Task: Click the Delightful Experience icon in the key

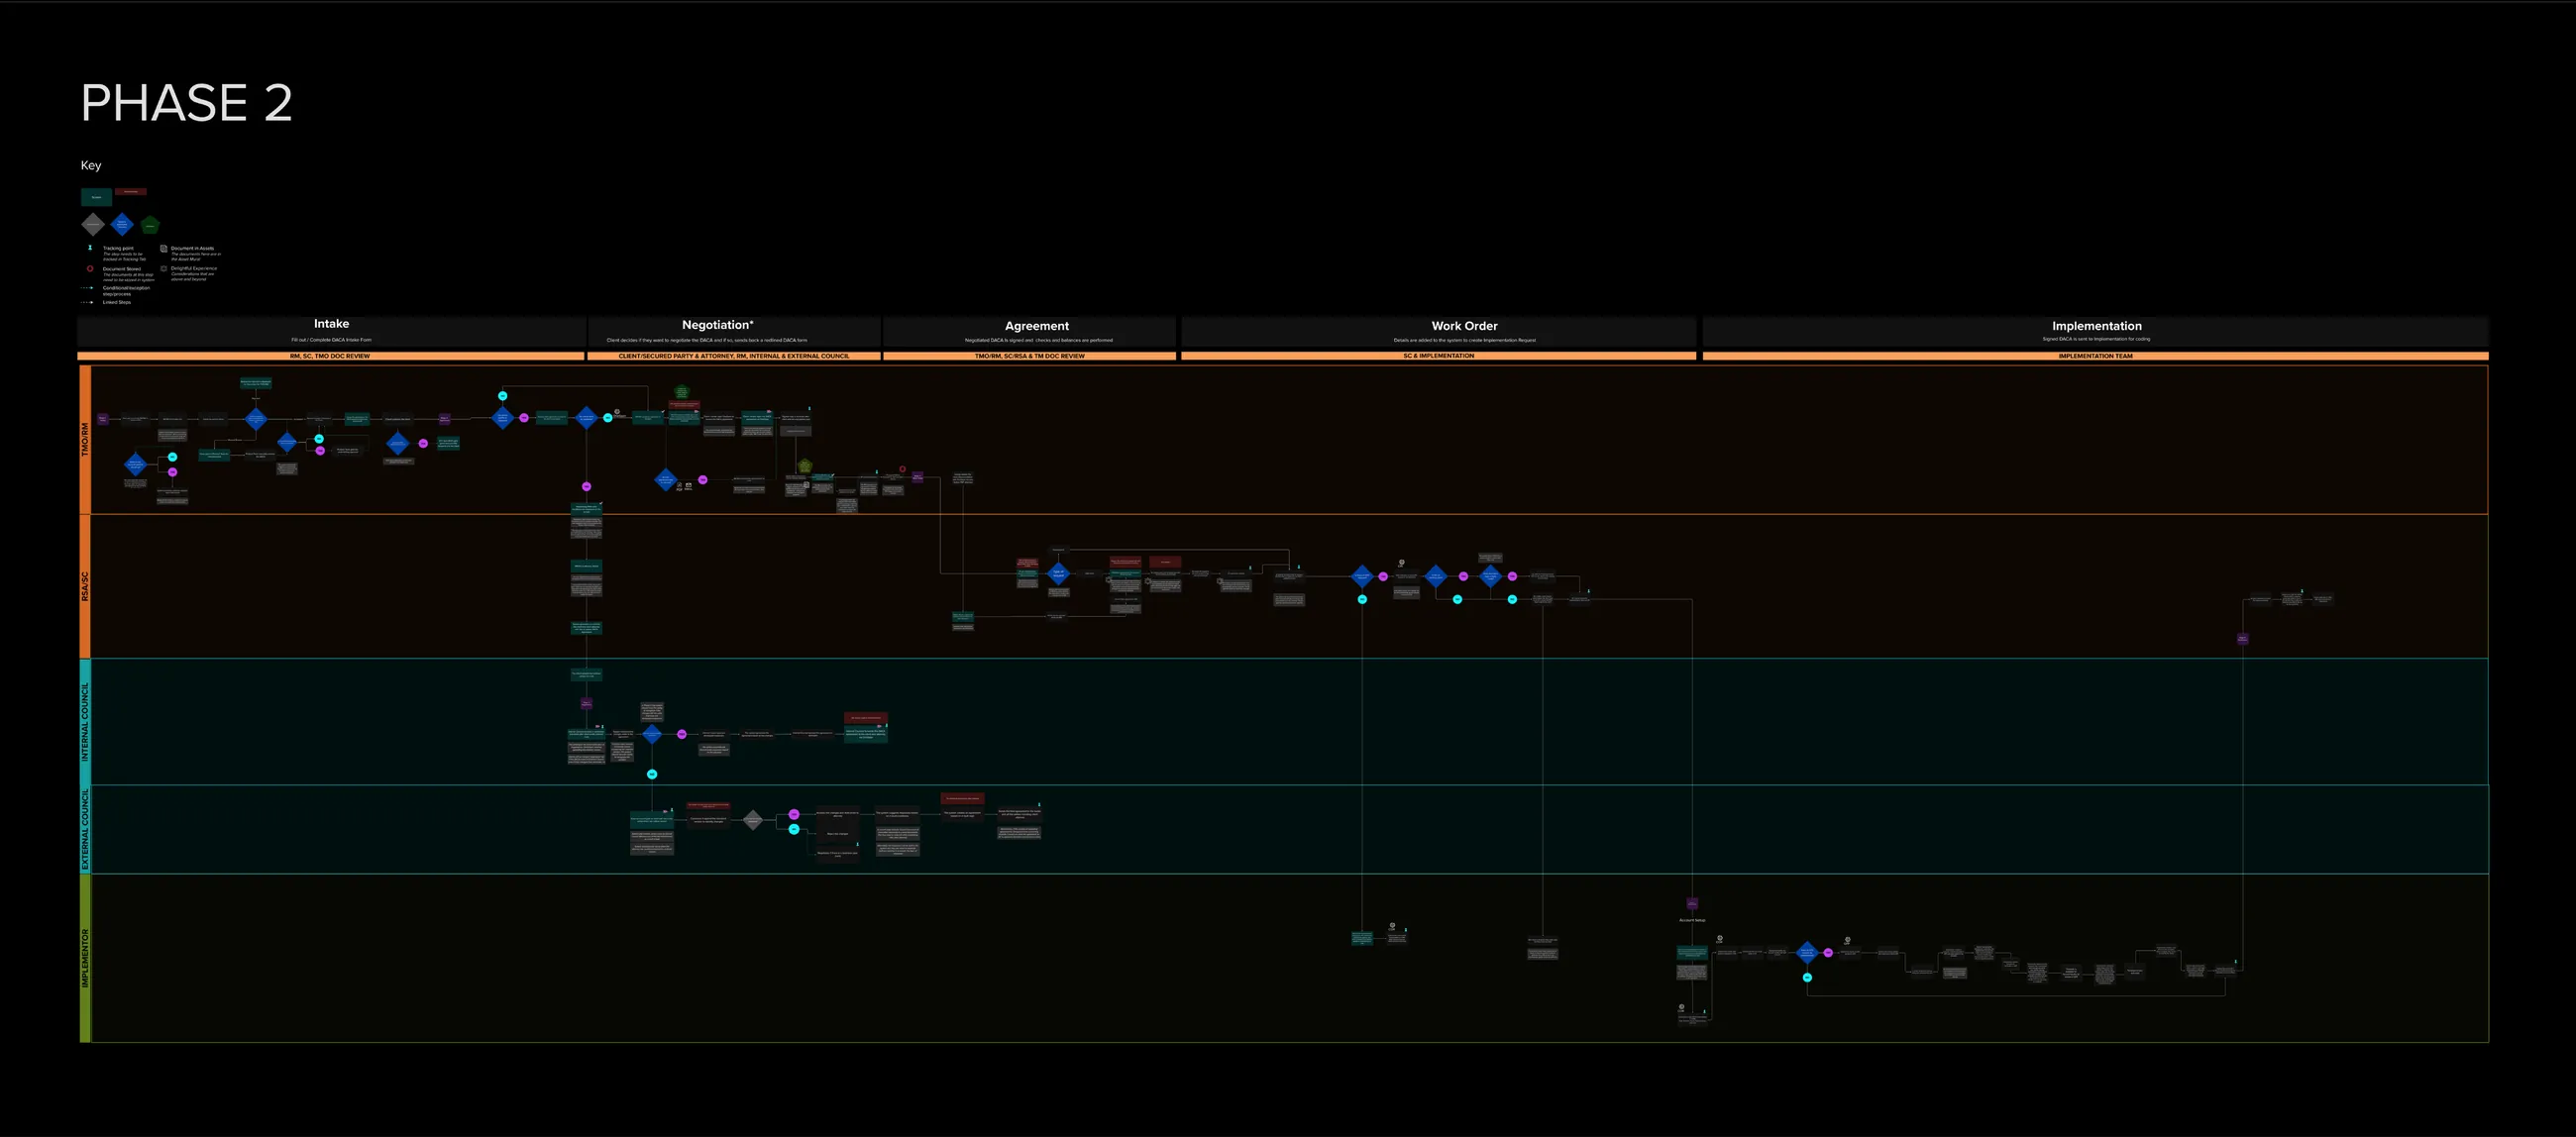Action: 164,269
